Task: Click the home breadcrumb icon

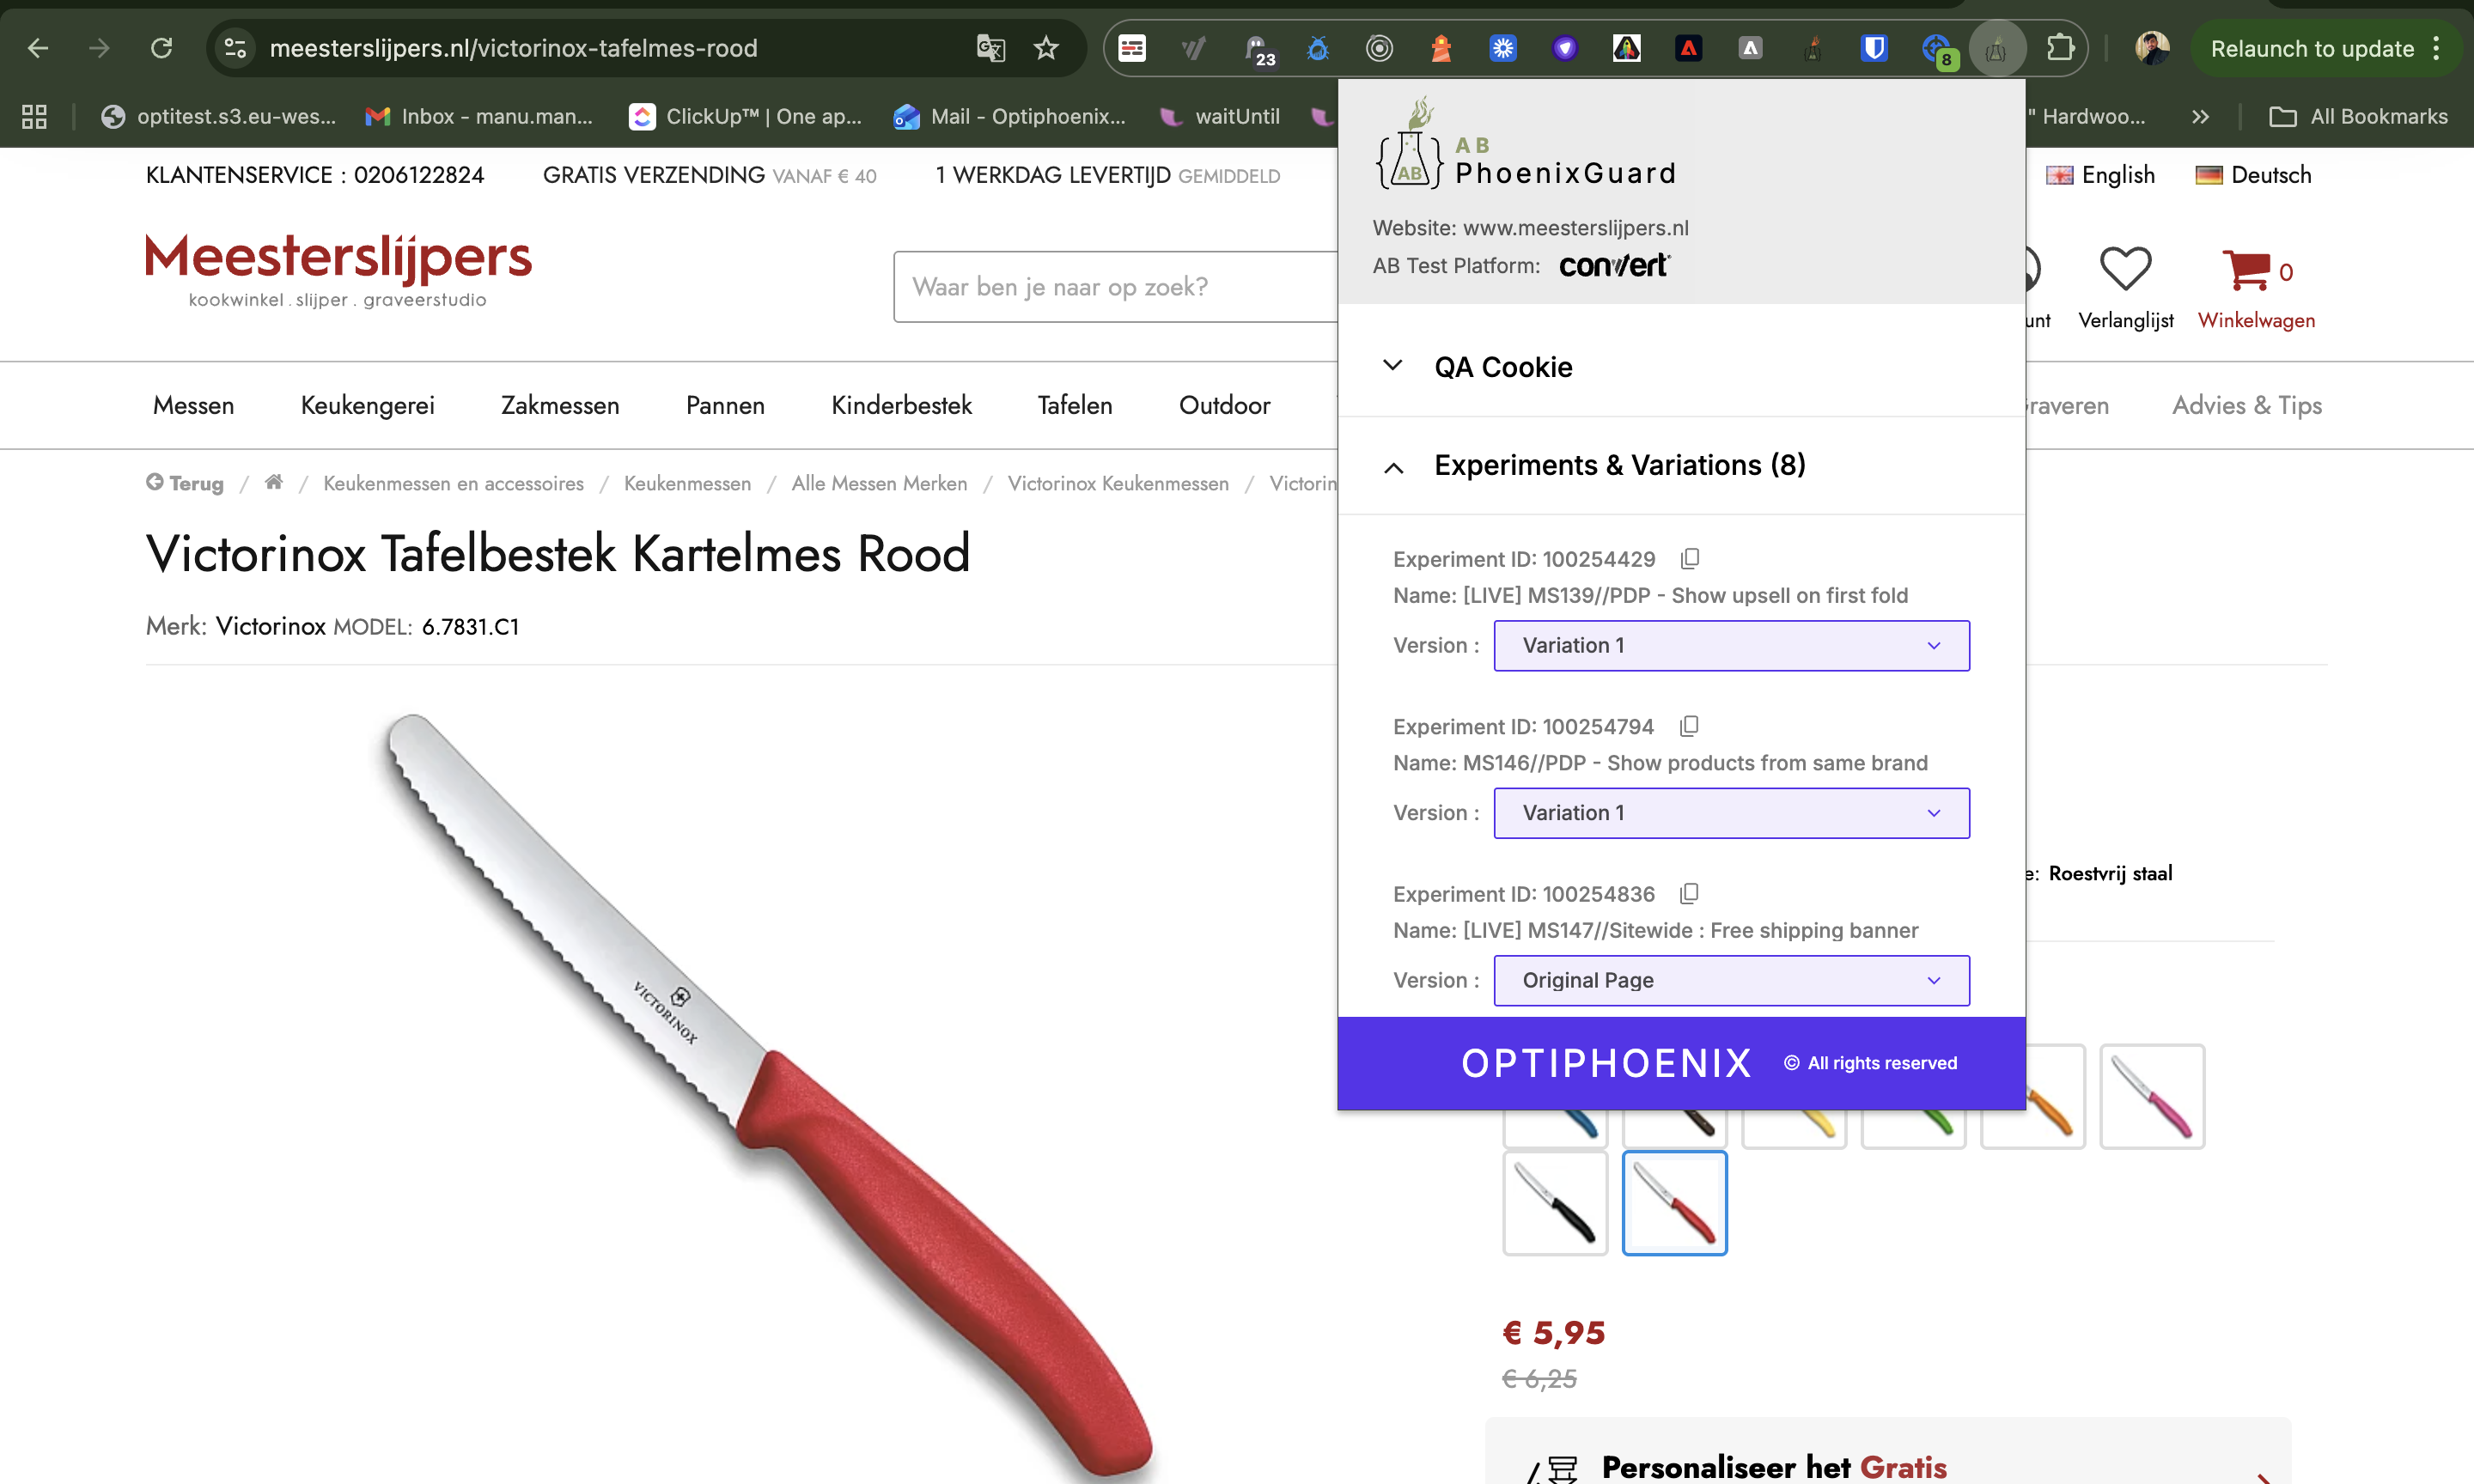Action: [x=274, y=483]
